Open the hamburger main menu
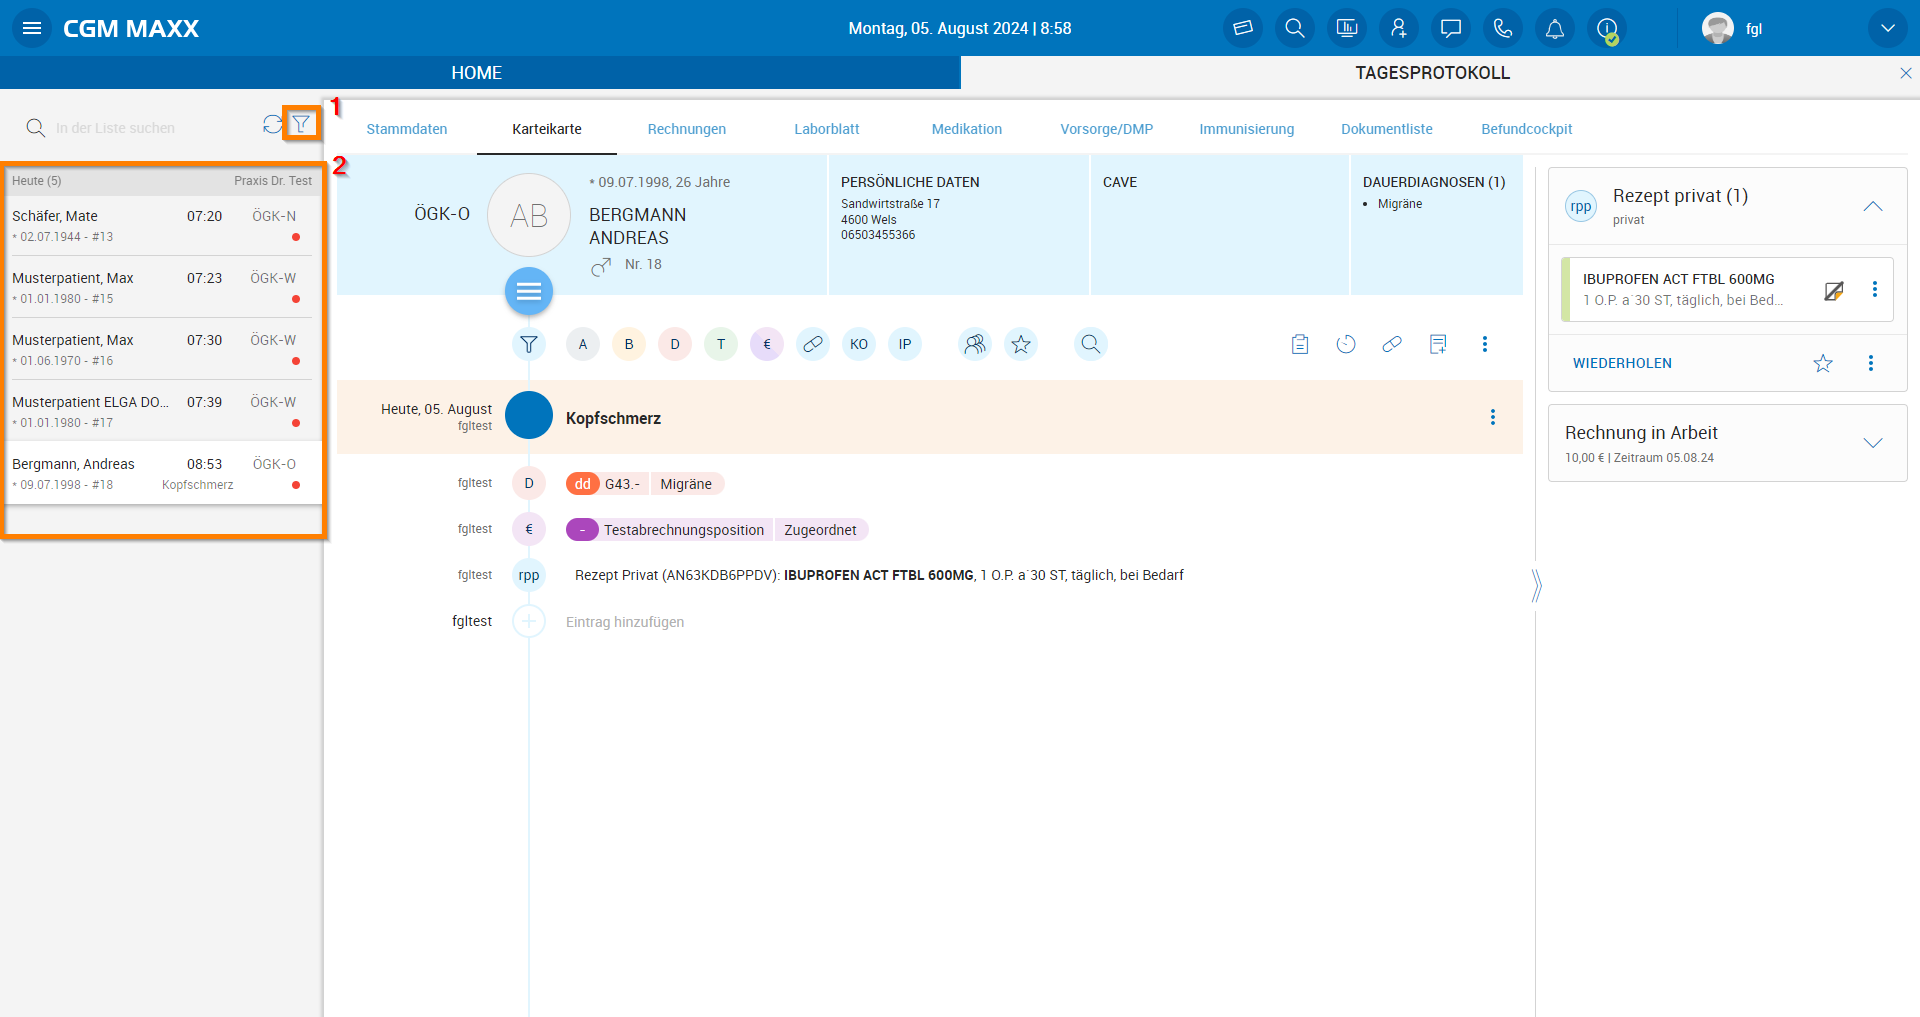 coord(32,28)
